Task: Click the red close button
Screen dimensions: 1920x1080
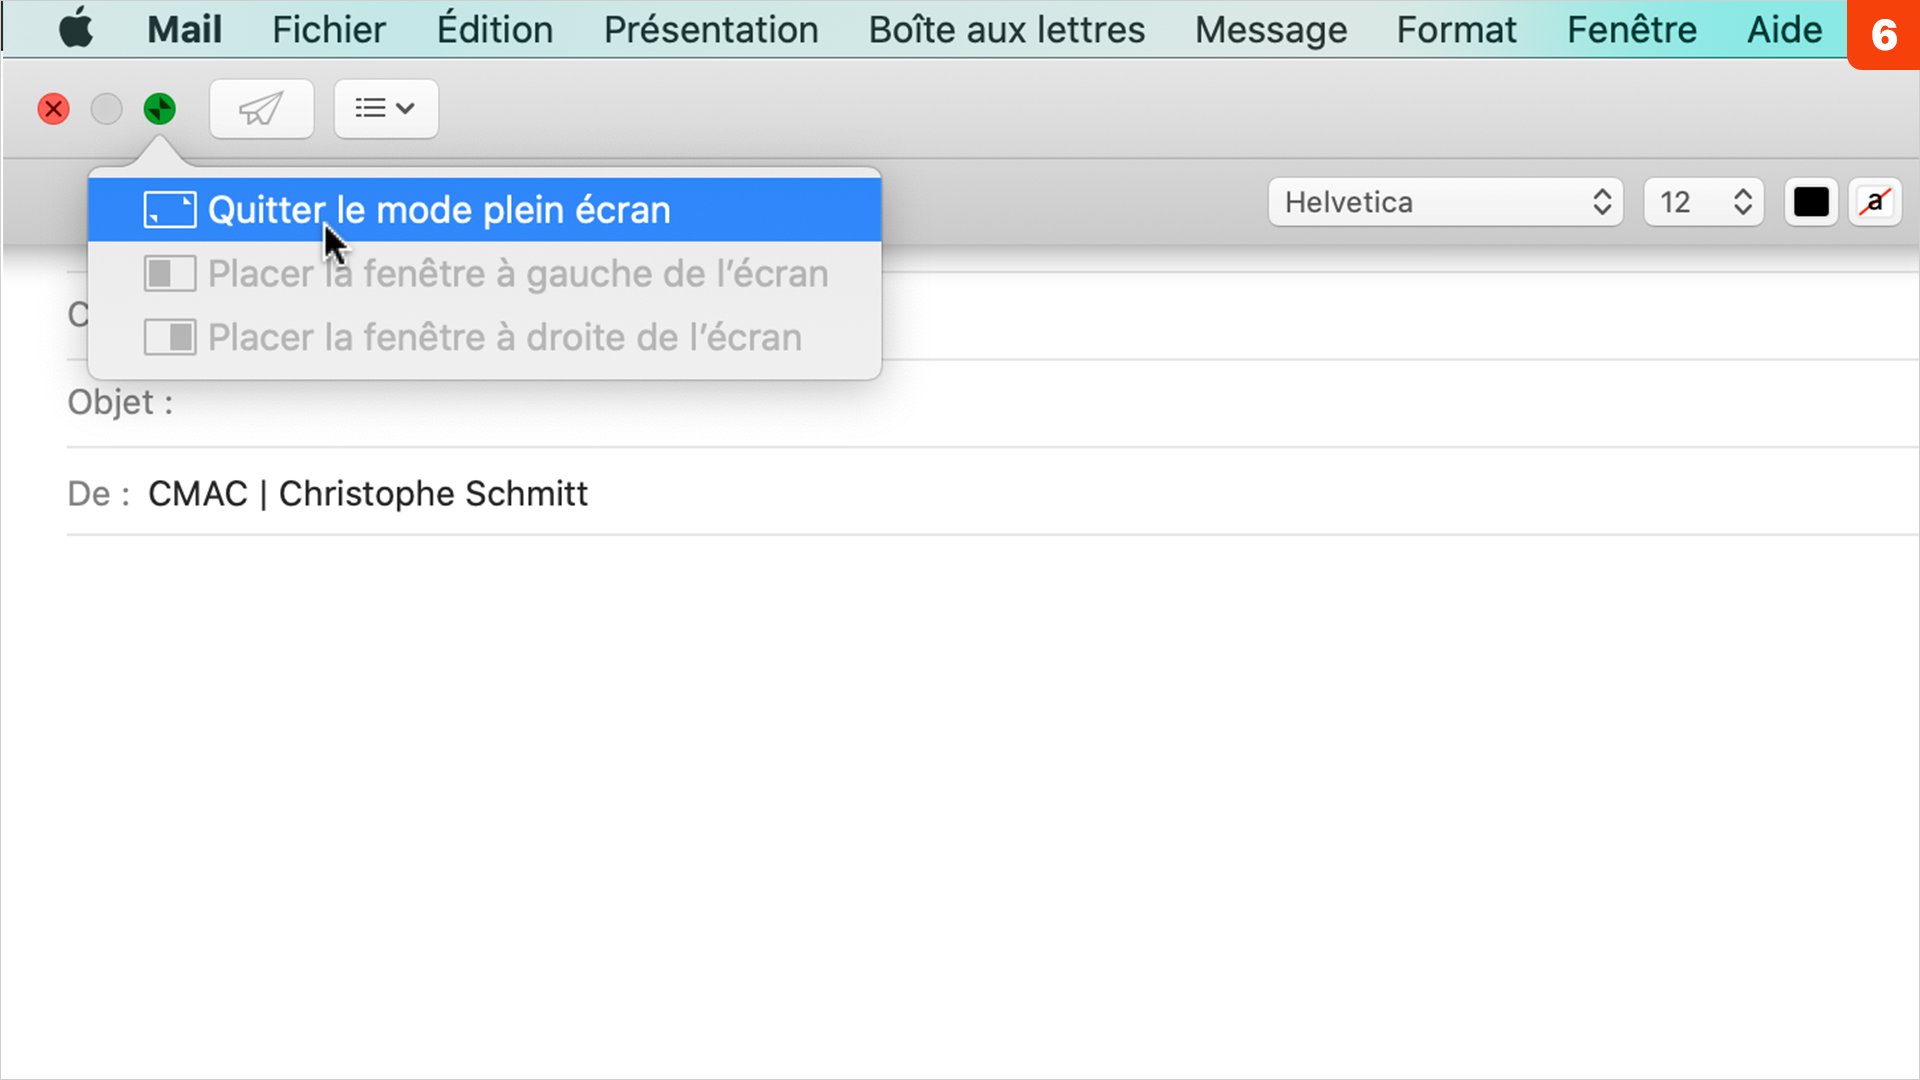Action: click(53, 108)
